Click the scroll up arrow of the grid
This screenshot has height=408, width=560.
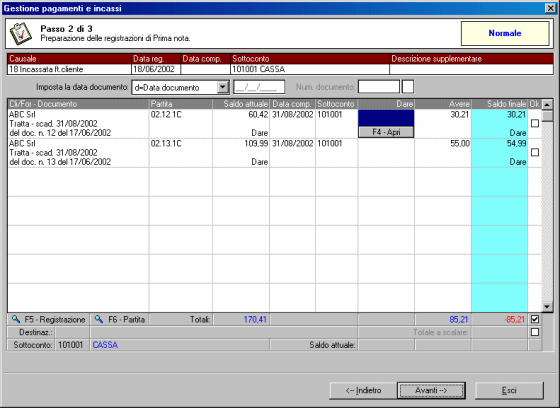tap(547, 104)
